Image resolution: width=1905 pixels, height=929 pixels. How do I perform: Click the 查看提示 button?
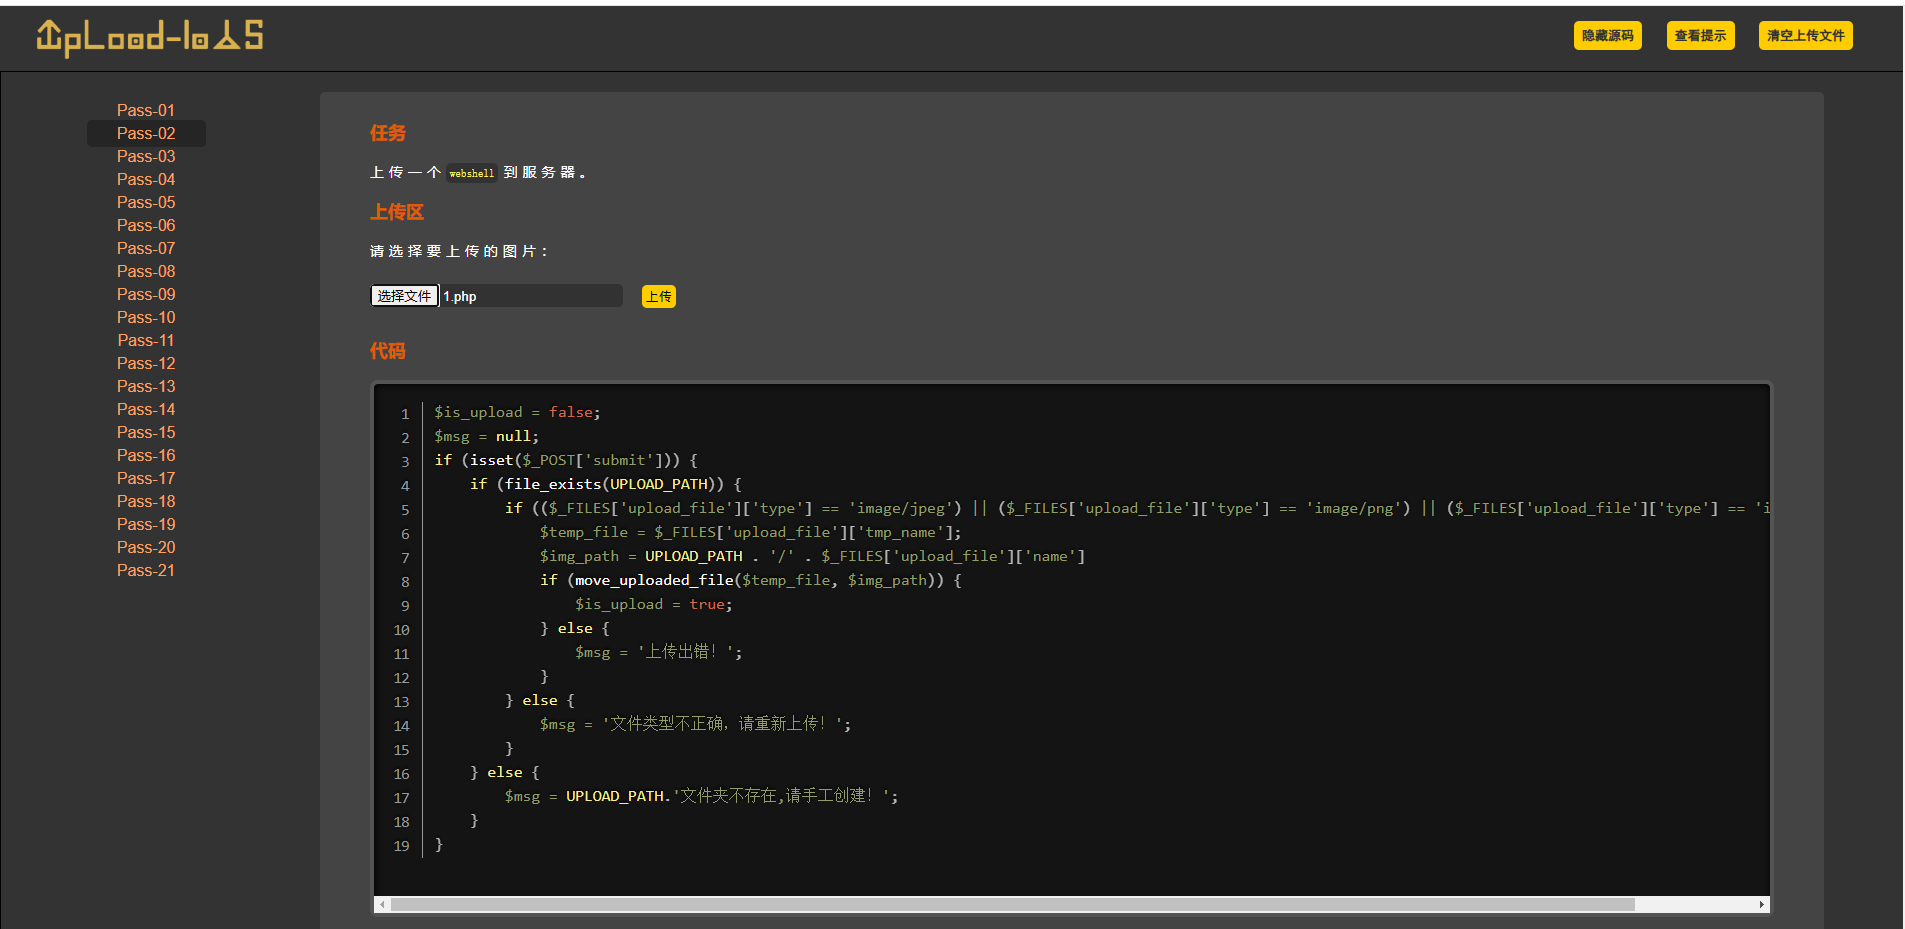pos(1700,36)
